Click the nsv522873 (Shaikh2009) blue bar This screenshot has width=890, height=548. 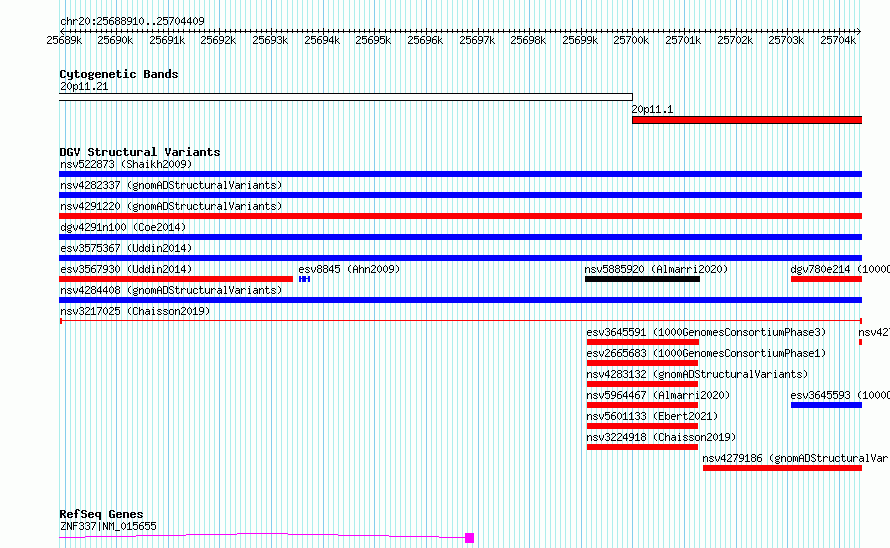coord(460,174)
